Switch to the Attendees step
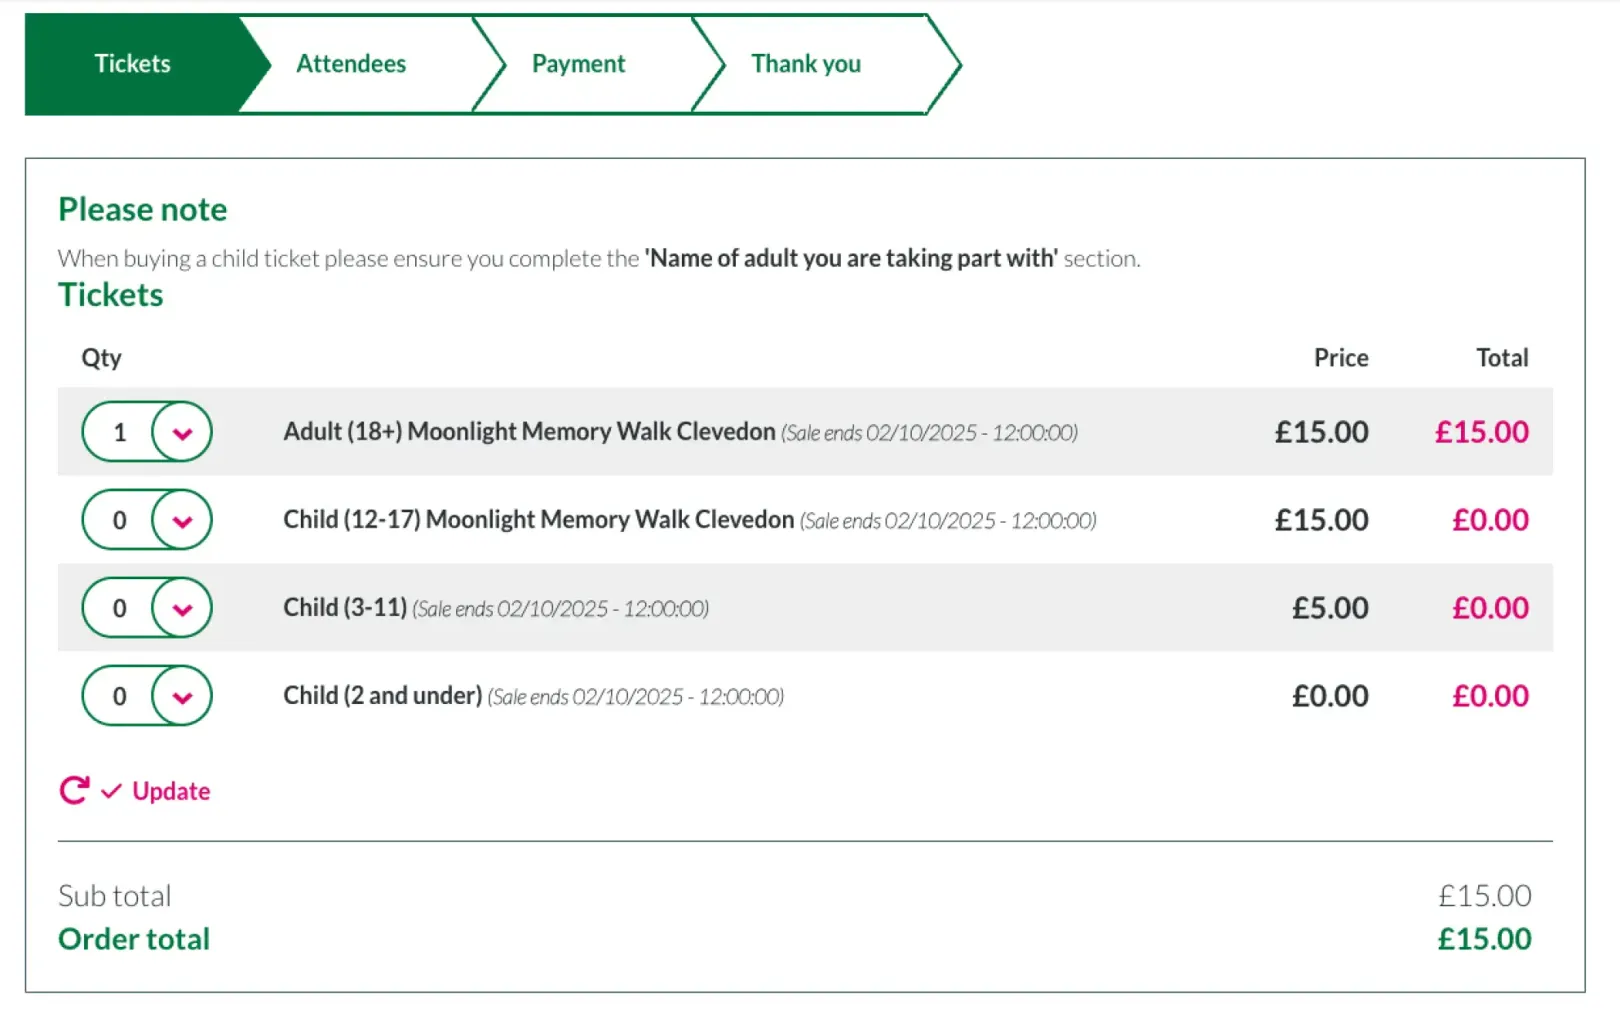The width and height of the screenshot is (1620, 1031). [x=351, y=63]
